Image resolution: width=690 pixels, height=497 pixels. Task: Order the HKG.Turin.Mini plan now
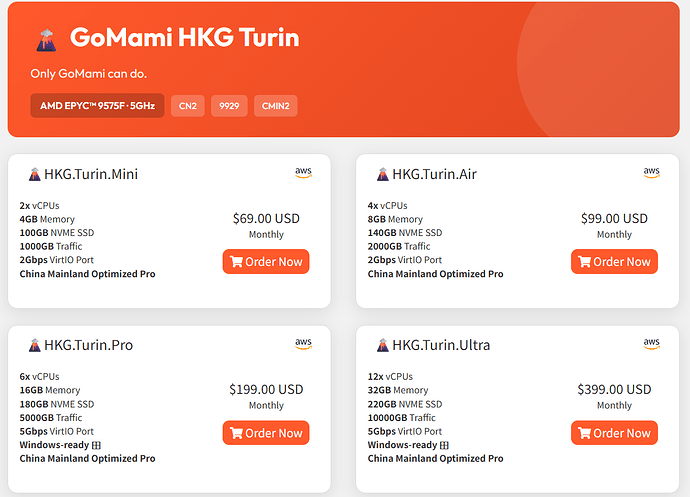tap(266, 261)
